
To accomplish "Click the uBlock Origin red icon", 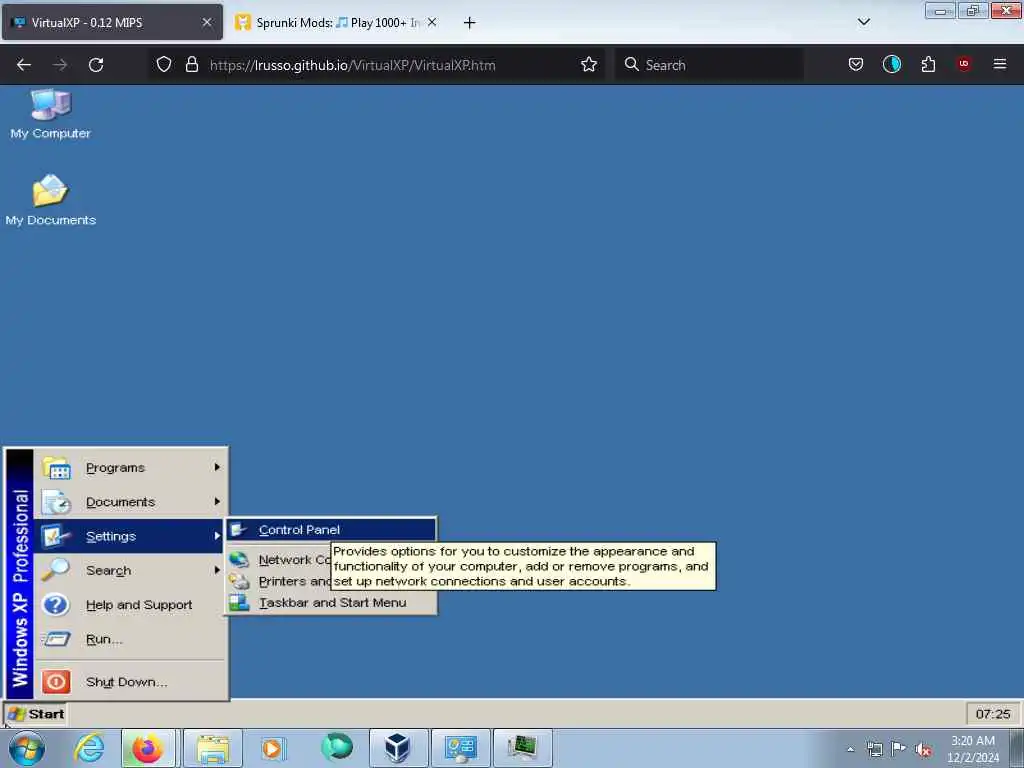I will [x=964, y=64].
